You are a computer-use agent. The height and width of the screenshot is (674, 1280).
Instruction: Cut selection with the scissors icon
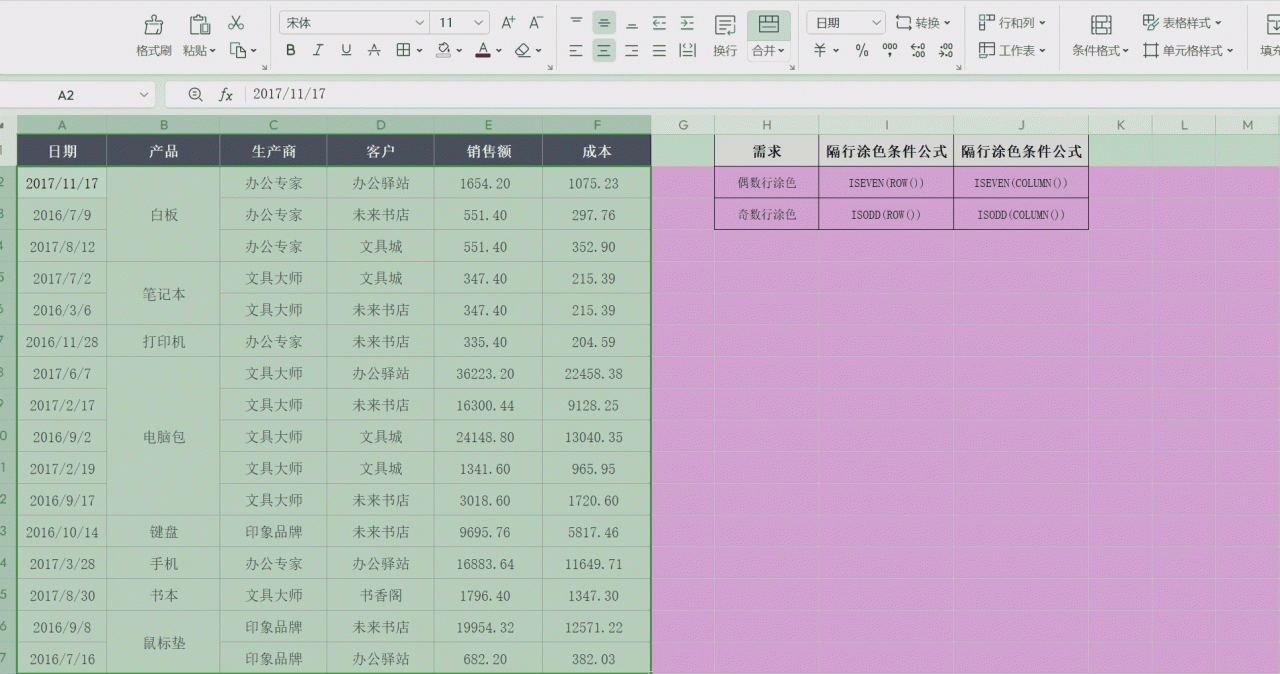236,22
